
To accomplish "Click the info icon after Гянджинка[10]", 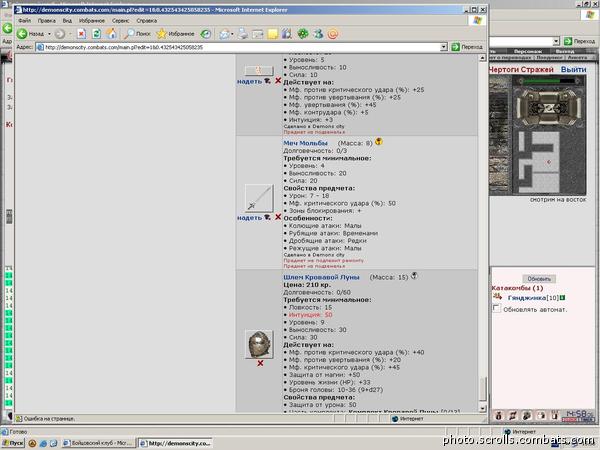I will click(x=563, y=297).
